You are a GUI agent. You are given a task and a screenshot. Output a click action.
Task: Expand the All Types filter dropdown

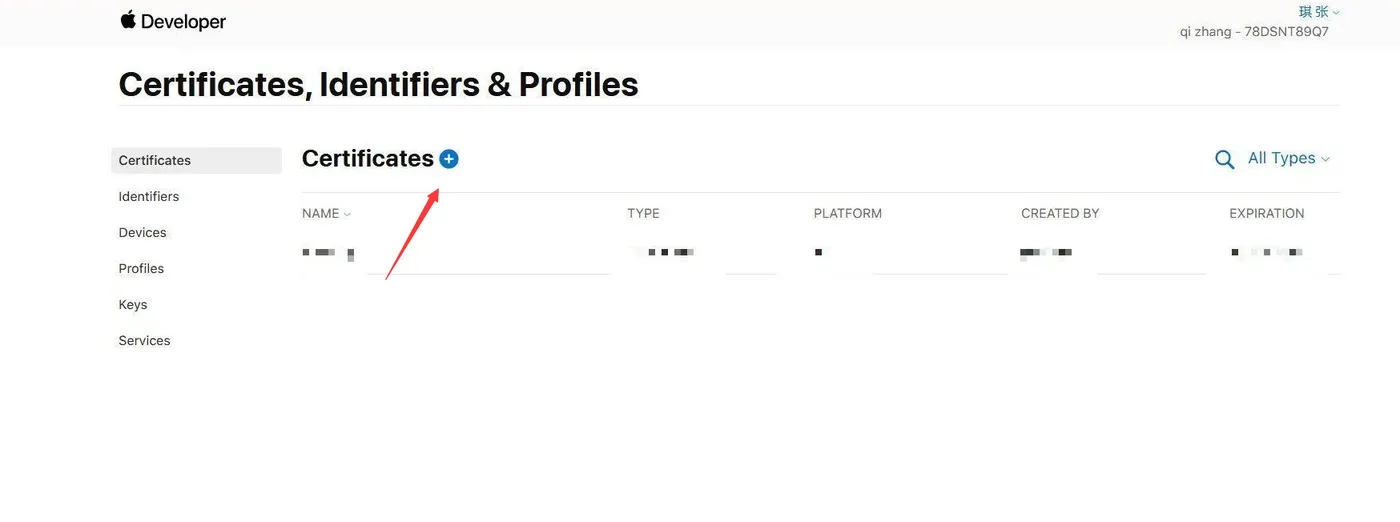coord(1288,158)
